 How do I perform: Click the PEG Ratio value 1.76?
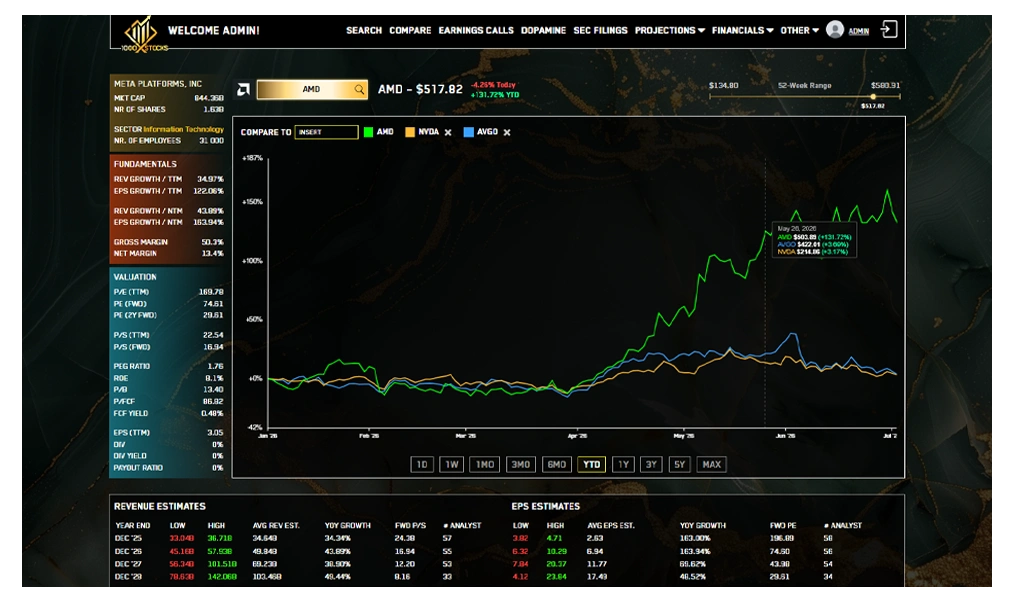pyautogui.click(x=216, y=366)
